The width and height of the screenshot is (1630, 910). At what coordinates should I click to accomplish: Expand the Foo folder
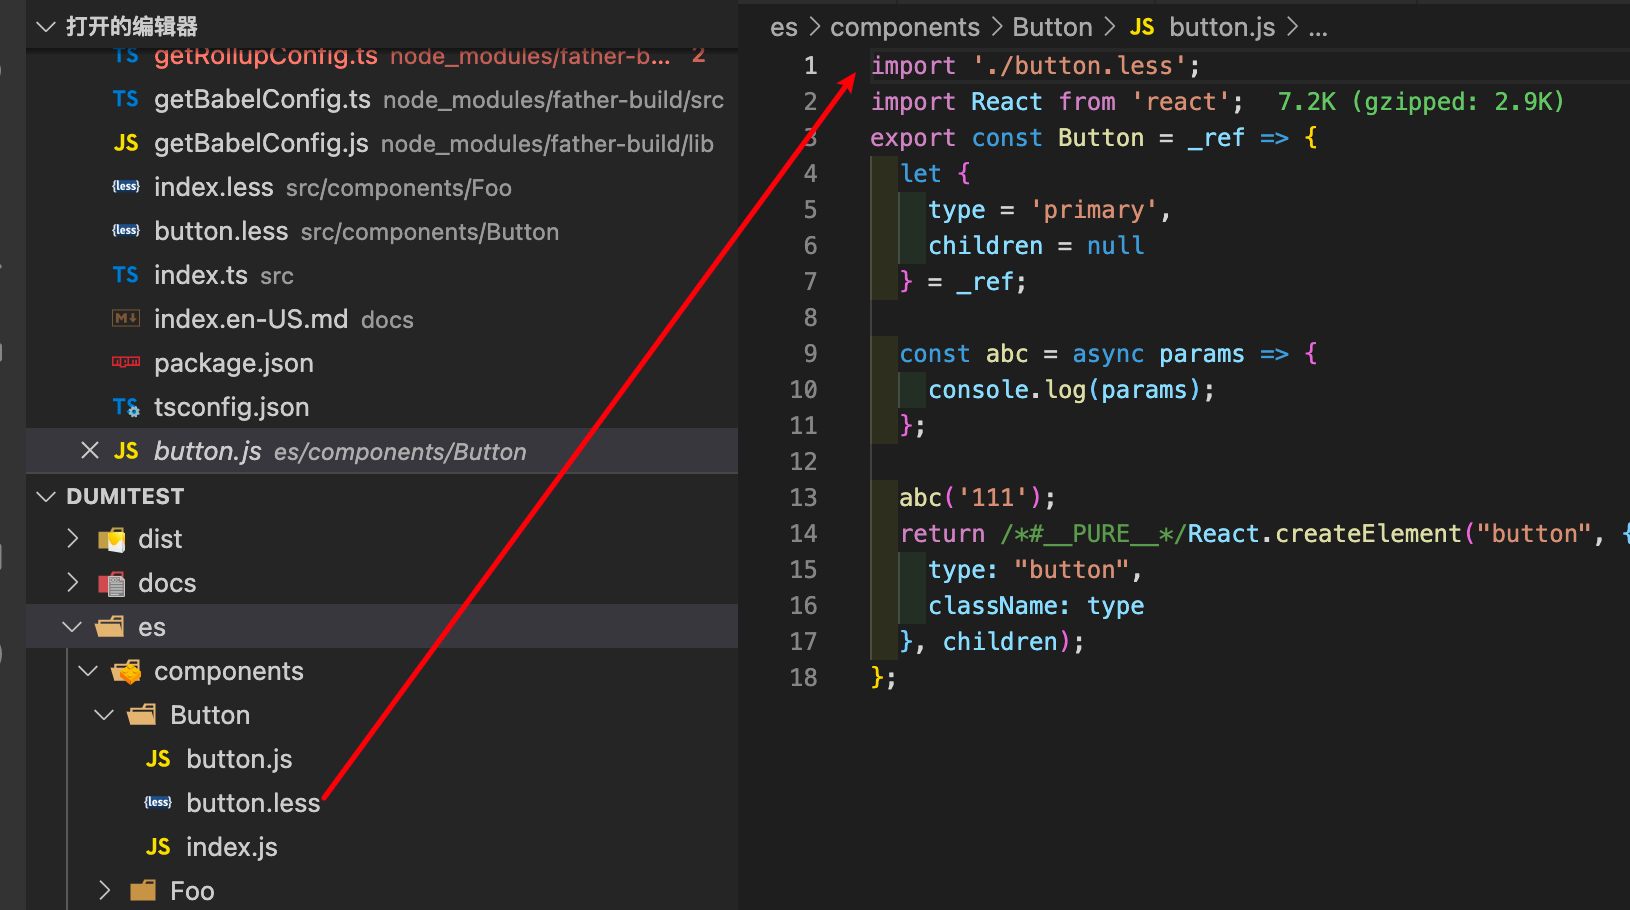coord(104,890)
